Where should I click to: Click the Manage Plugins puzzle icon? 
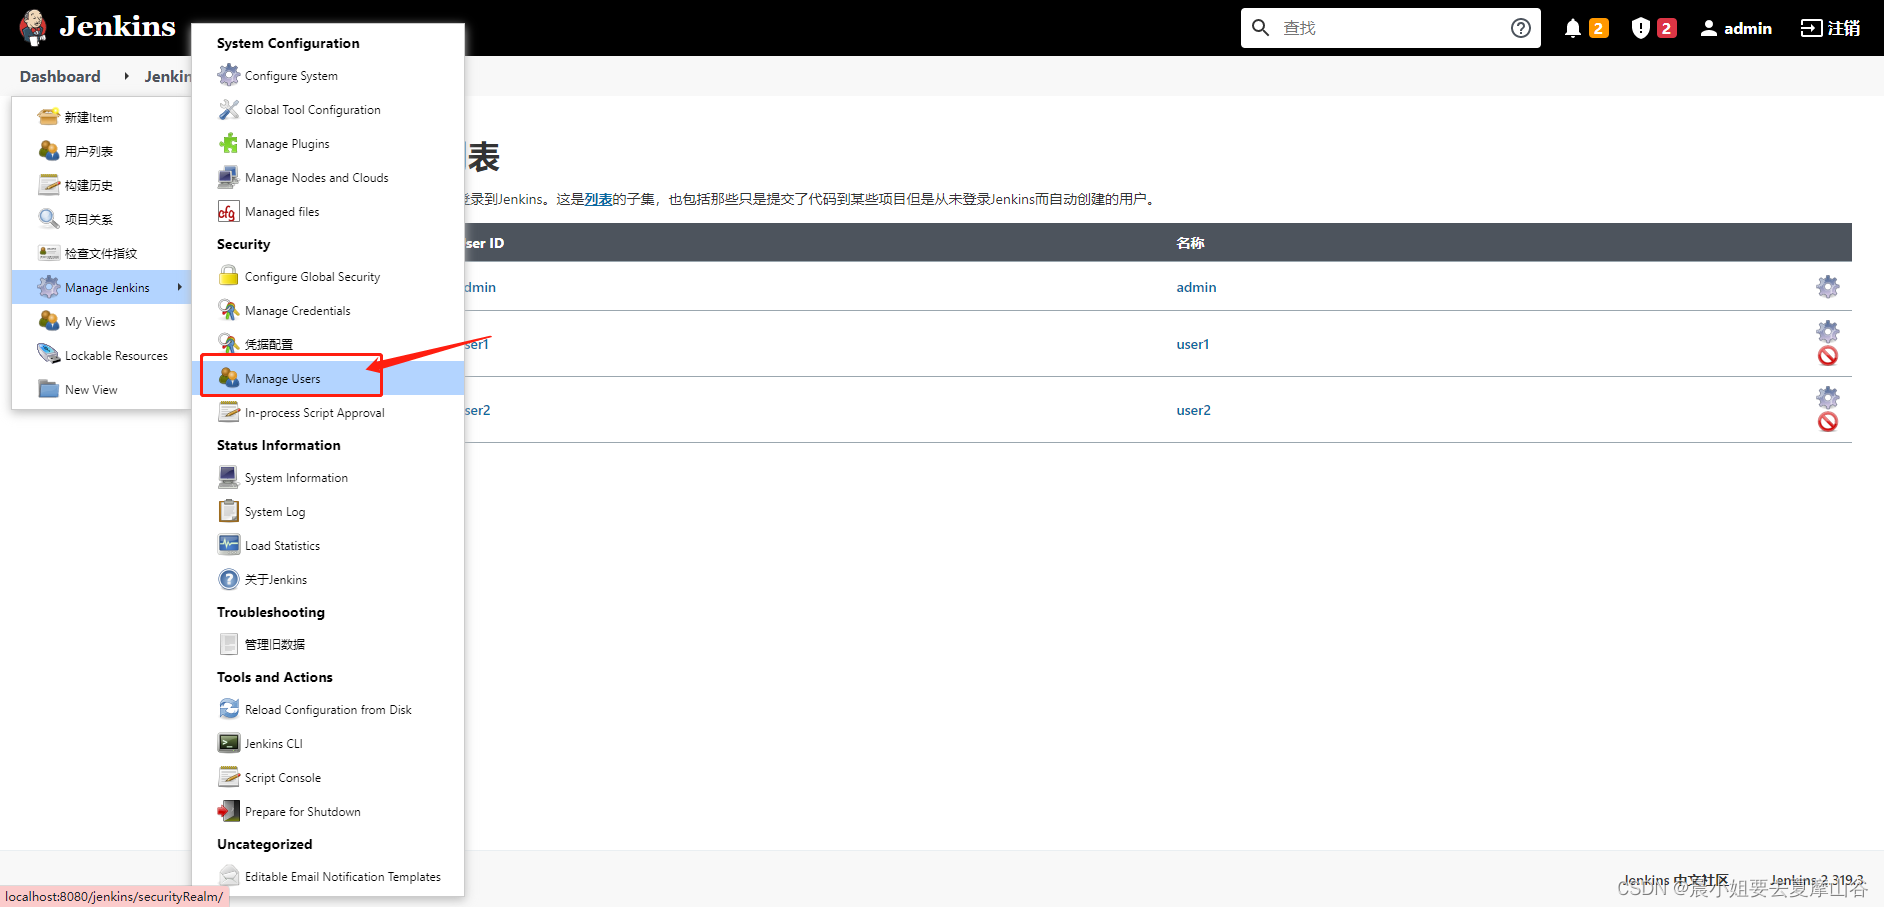pos(229,143)
